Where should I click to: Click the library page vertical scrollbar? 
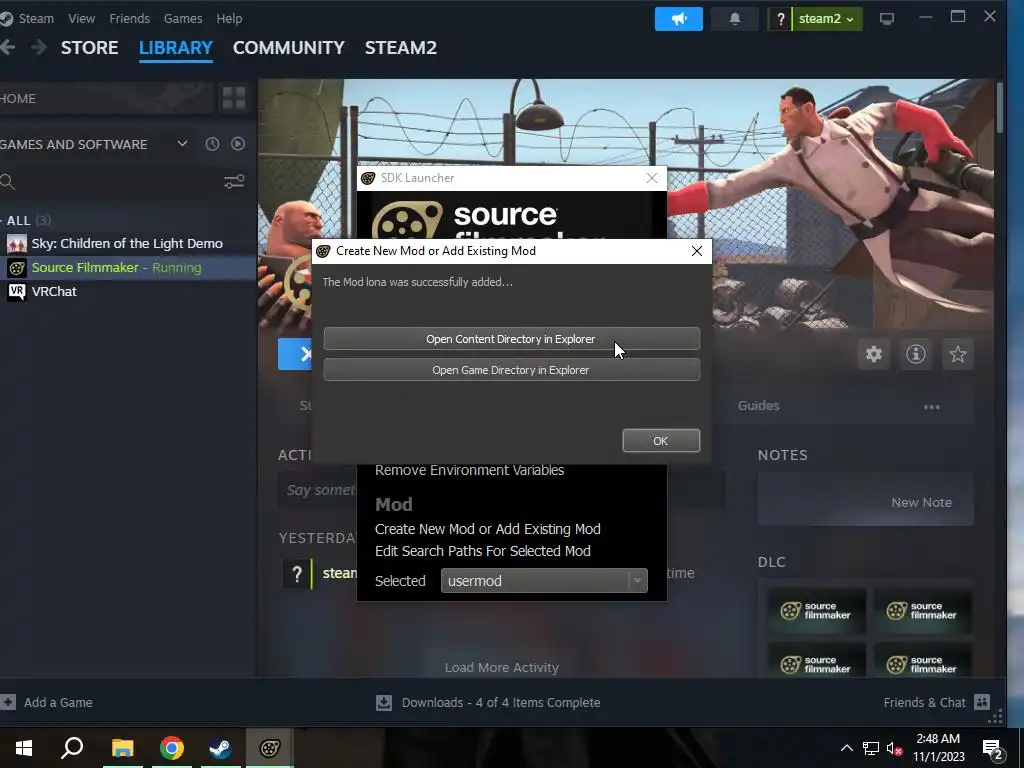pyautogui.click(x=1000, y=108)
